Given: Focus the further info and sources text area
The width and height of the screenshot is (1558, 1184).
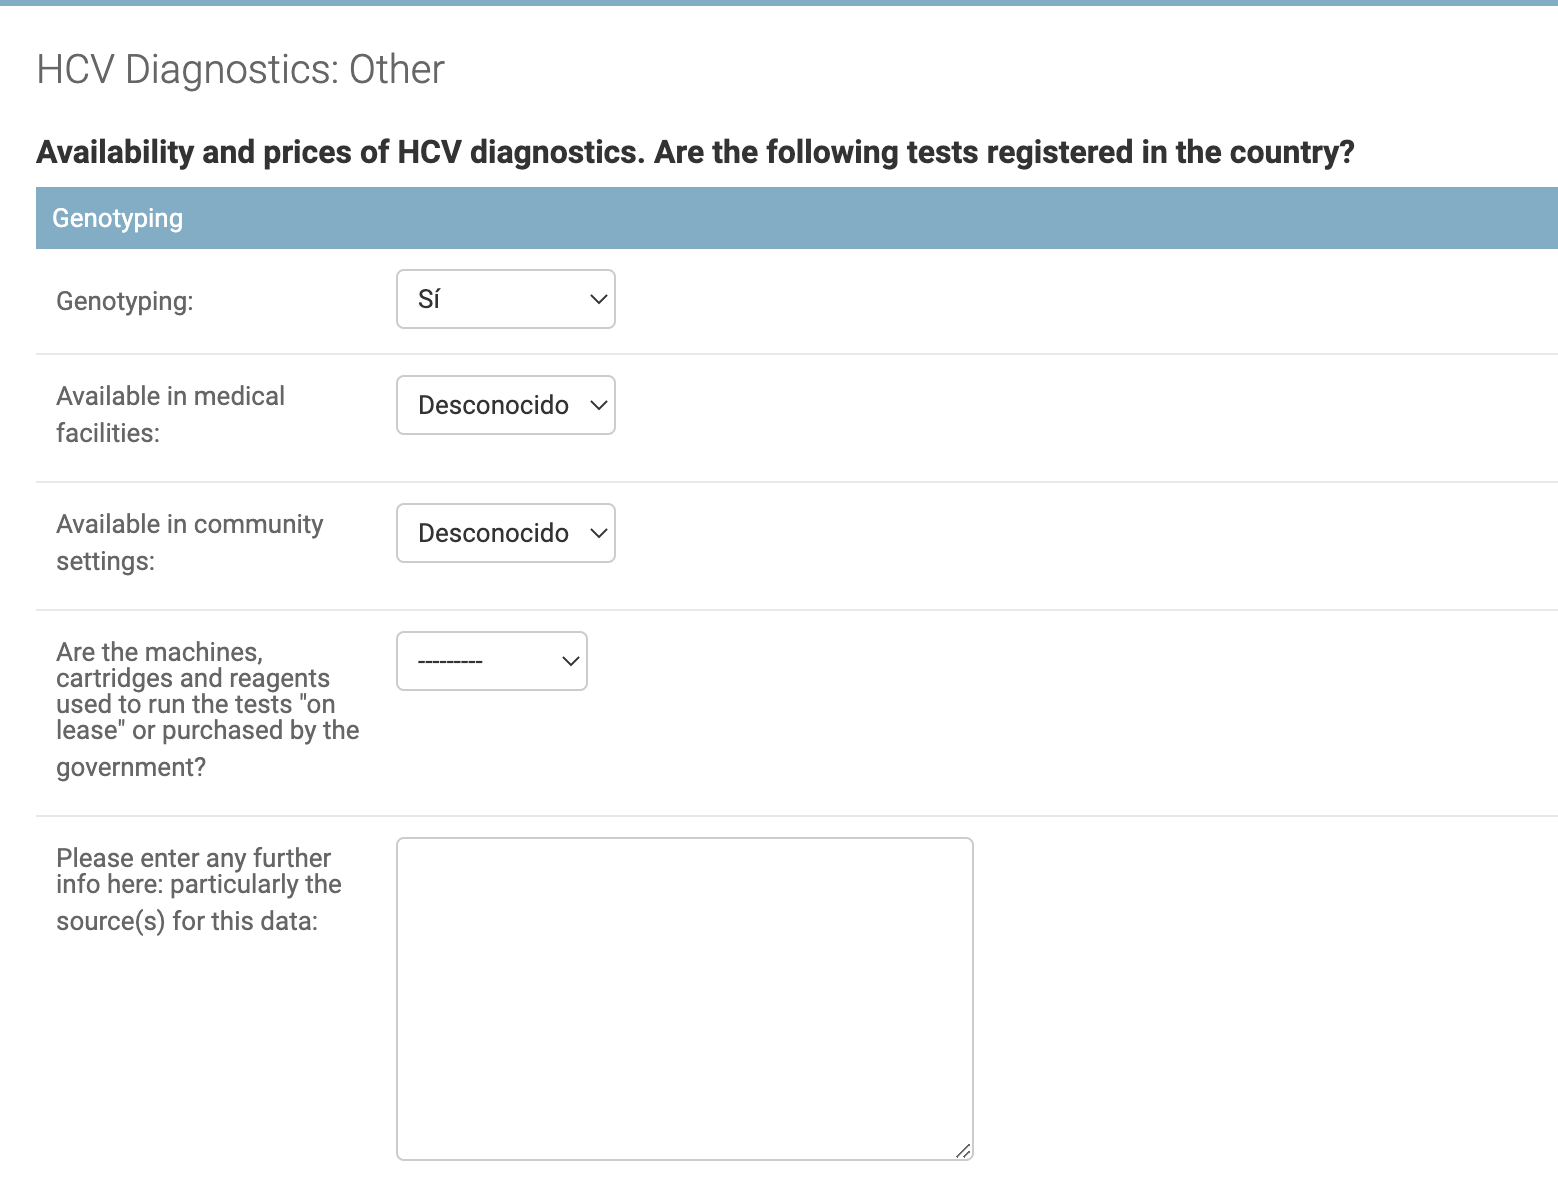Looking at the screenshot, I should coord(685,999).
